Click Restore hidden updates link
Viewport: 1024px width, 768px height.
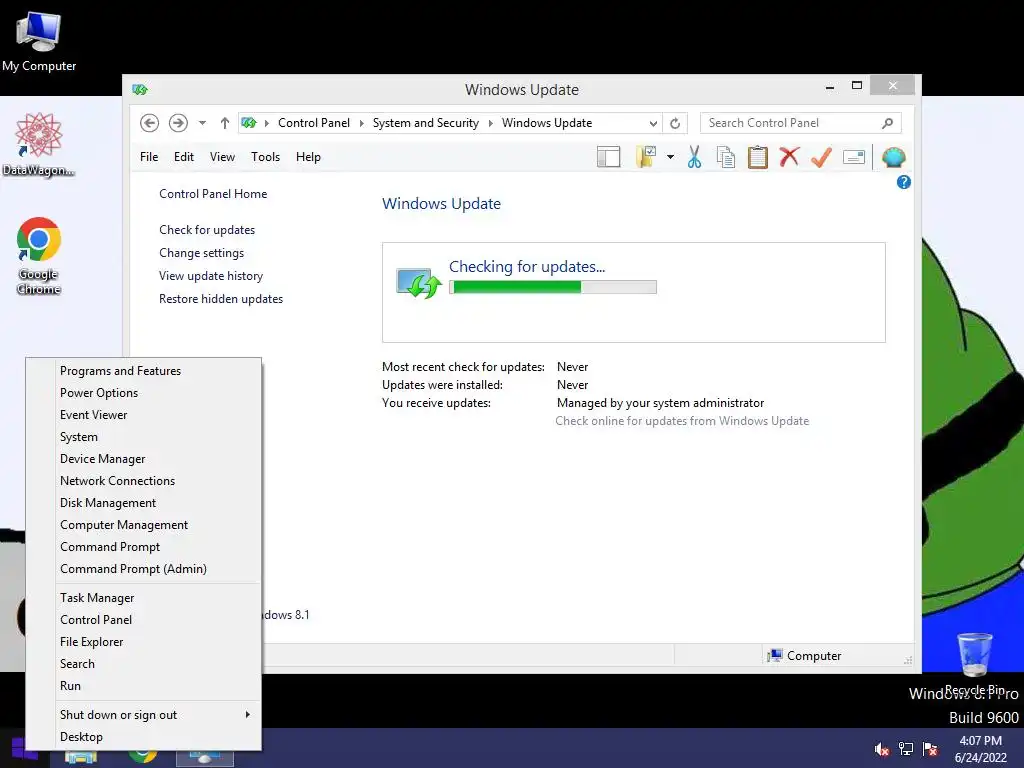click(x=221, y=298)
